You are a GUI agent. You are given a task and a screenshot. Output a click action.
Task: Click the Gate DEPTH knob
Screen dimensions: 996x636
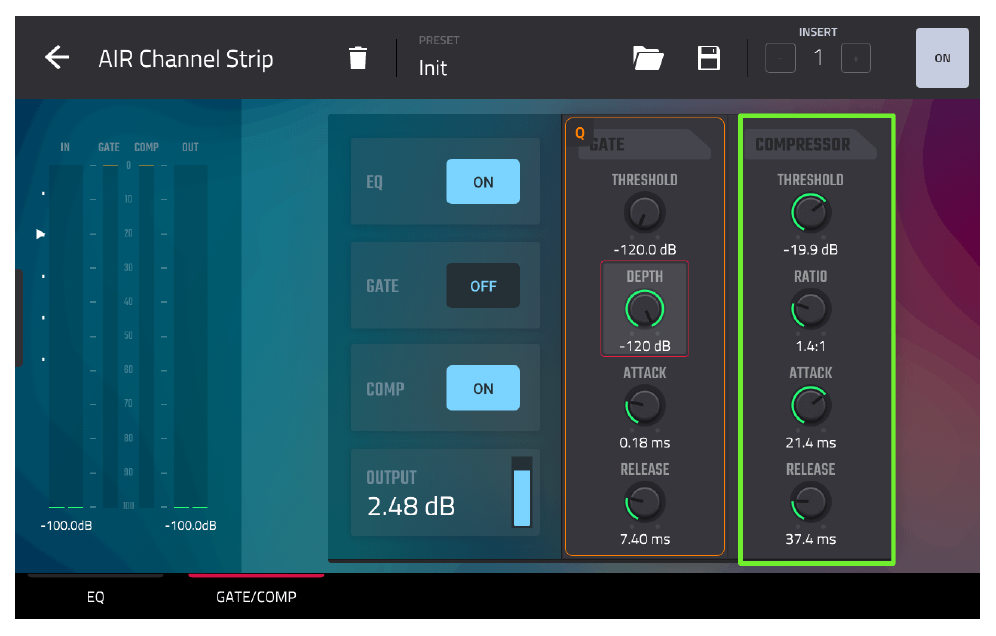tap(644, 309)
